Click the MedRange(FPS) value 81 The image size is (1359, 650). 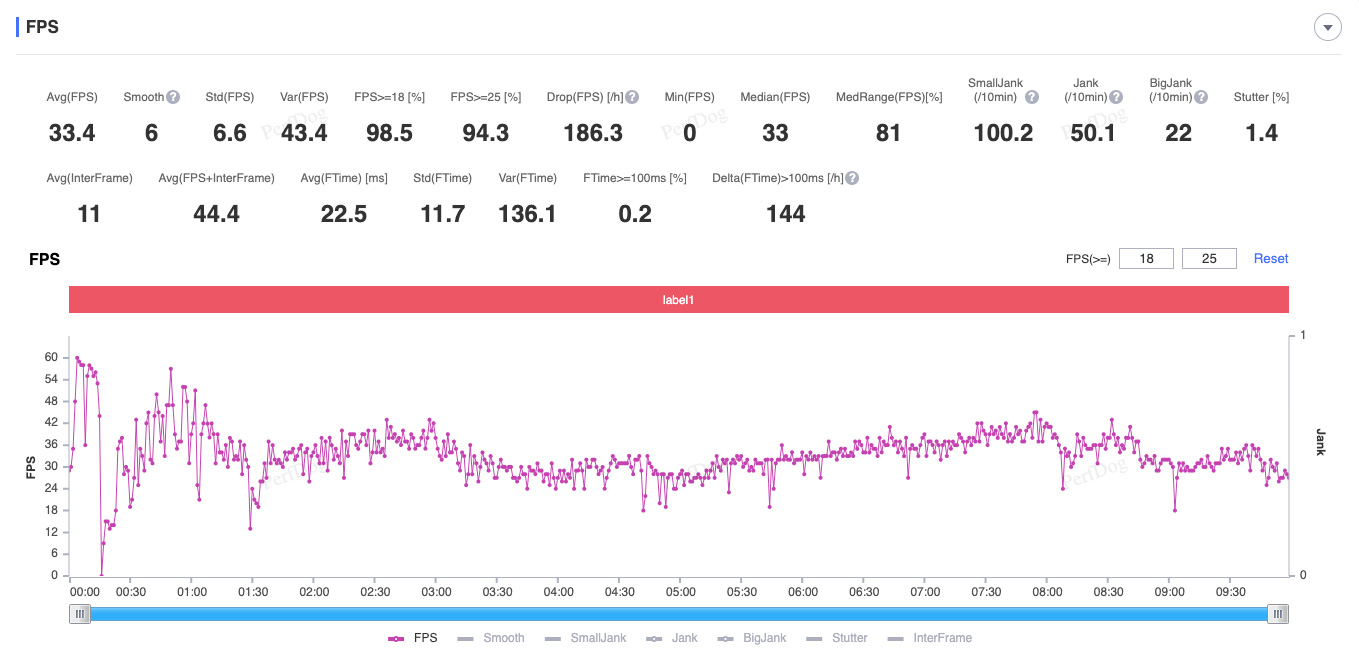coord(888,133)
